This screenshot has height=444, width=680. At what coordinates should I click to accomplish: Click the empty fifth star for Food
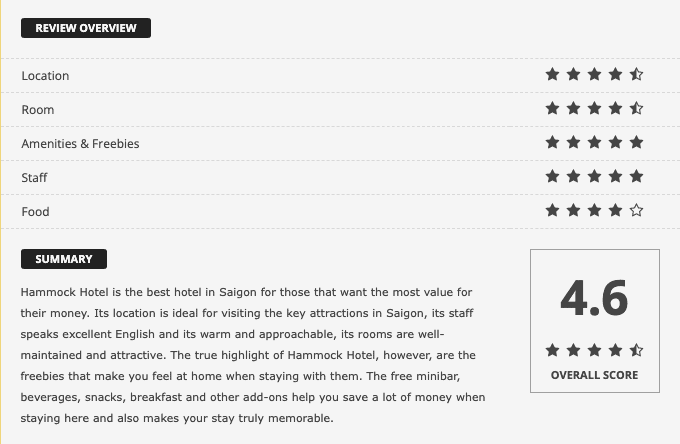click(636, 210)
